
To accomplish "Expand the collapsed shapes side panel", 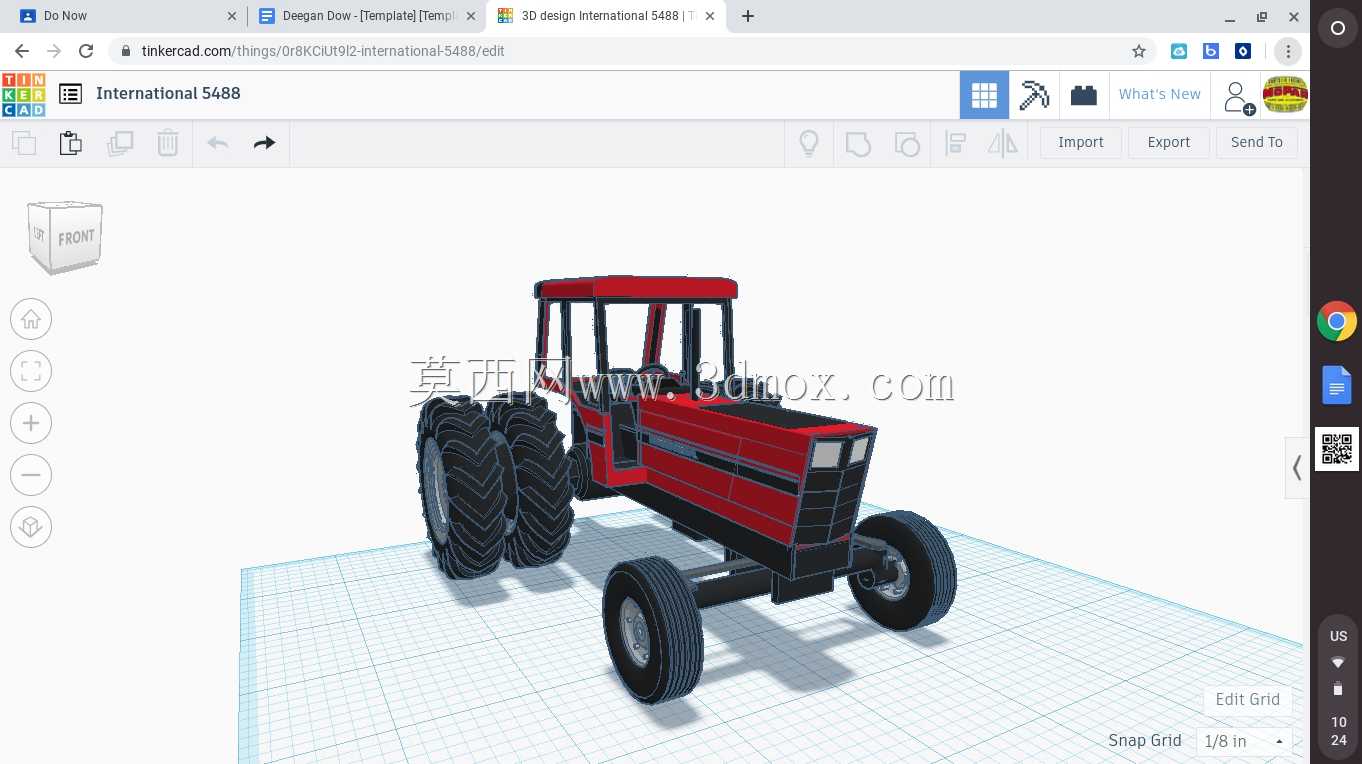I will [x=1297, y=467].
